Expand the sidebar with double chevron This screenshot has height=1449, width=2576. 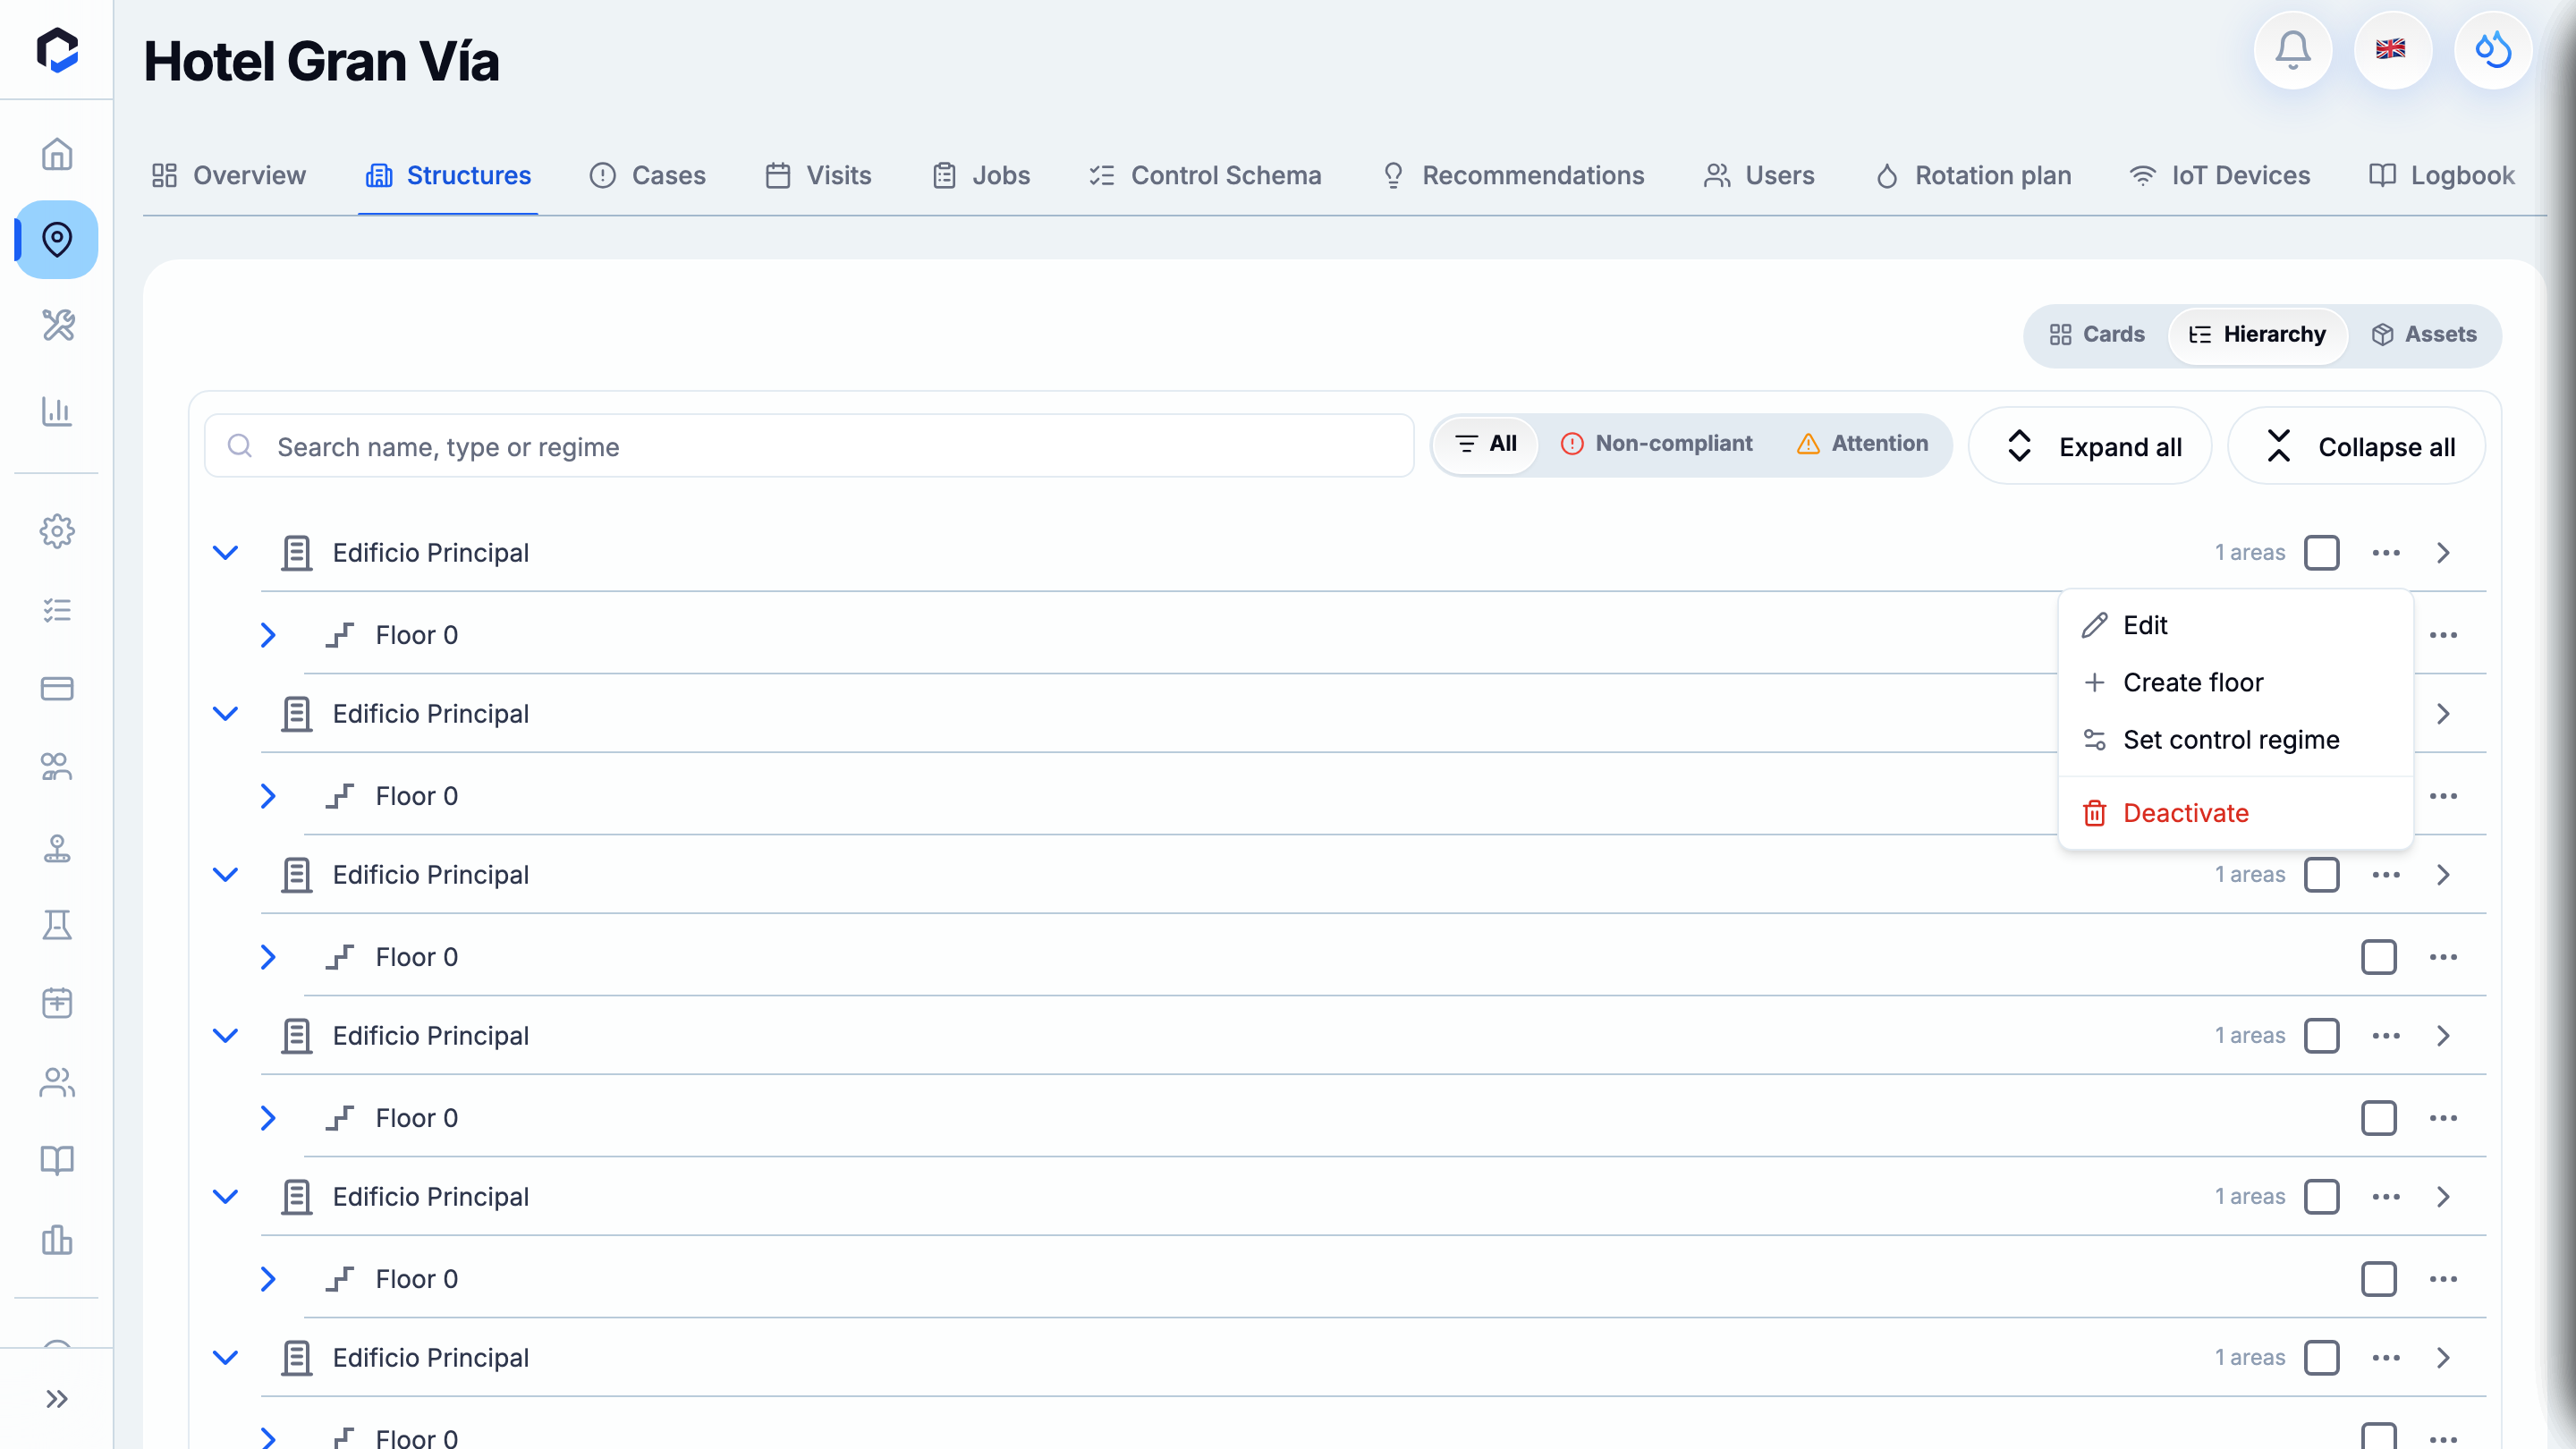(x=57, y=1398)
